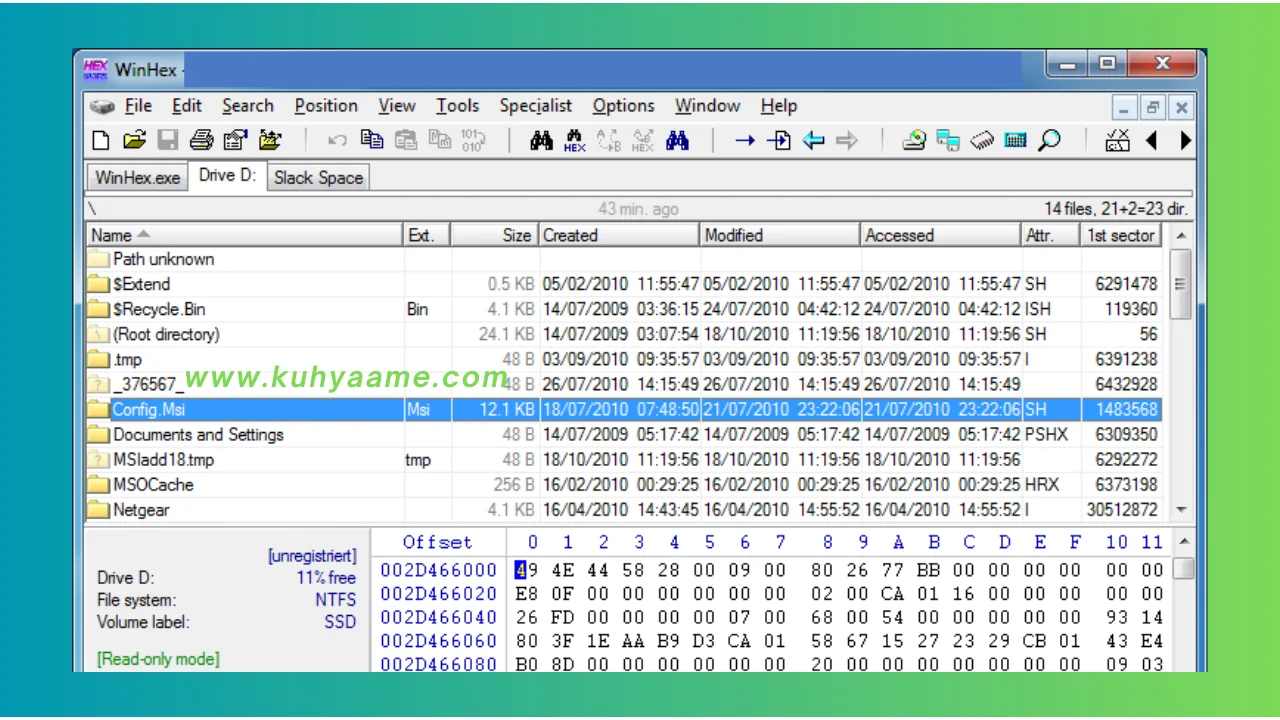
Task: Open the Position menu
Action: (326, 106)
